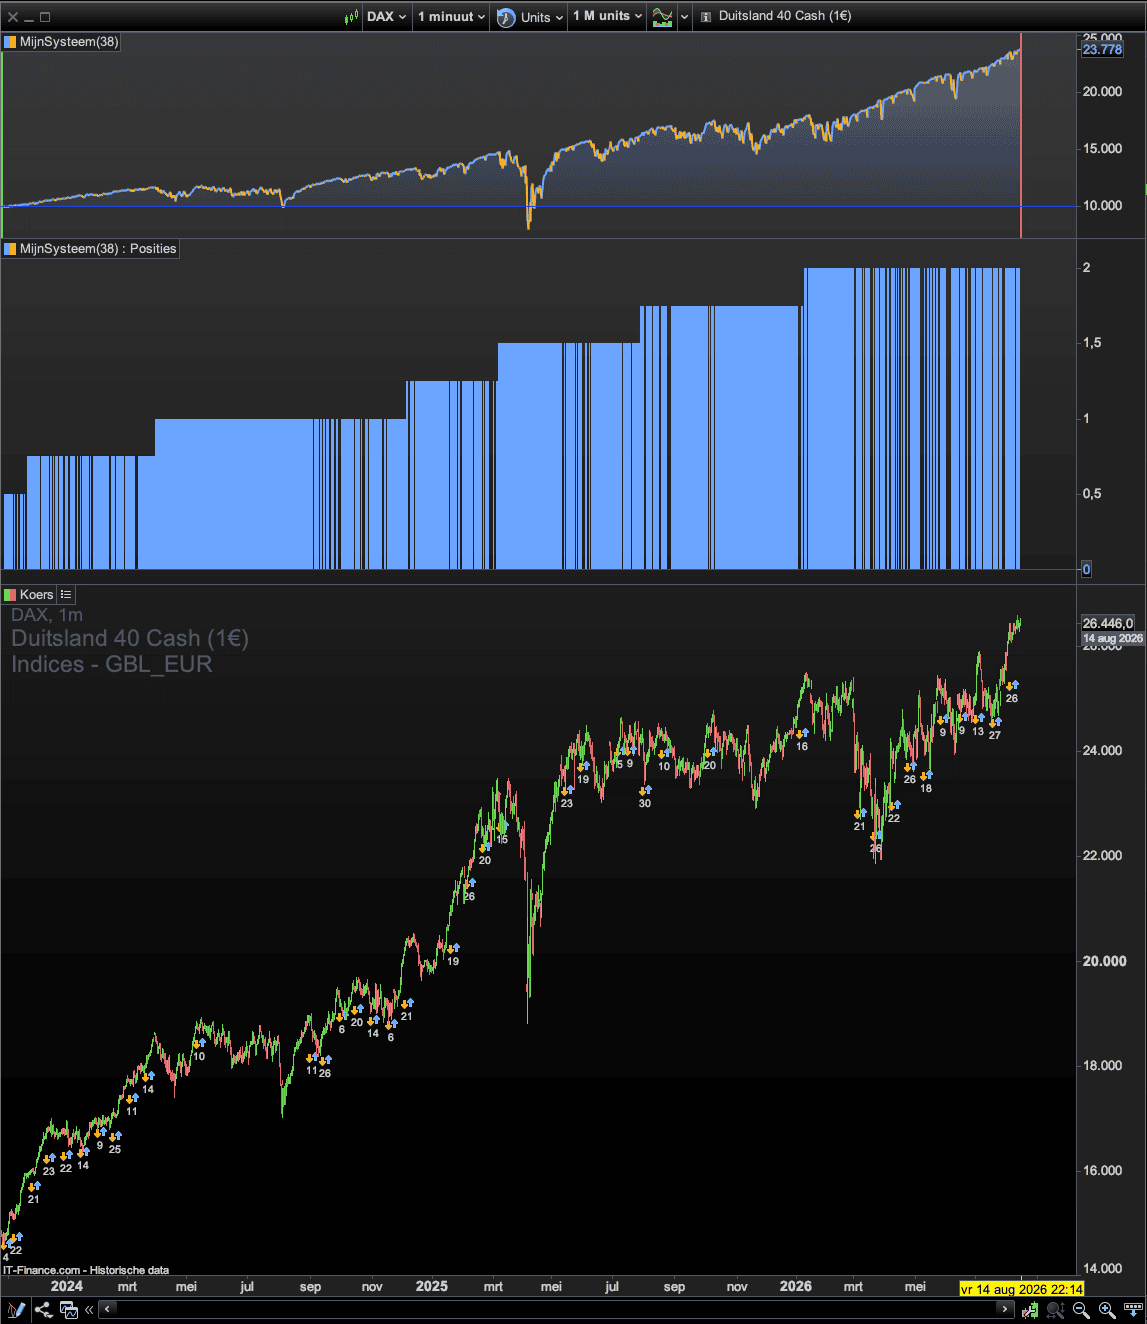
Task: Click the IT-Finance.com - Historische data text
Action: pos(86,1270)
